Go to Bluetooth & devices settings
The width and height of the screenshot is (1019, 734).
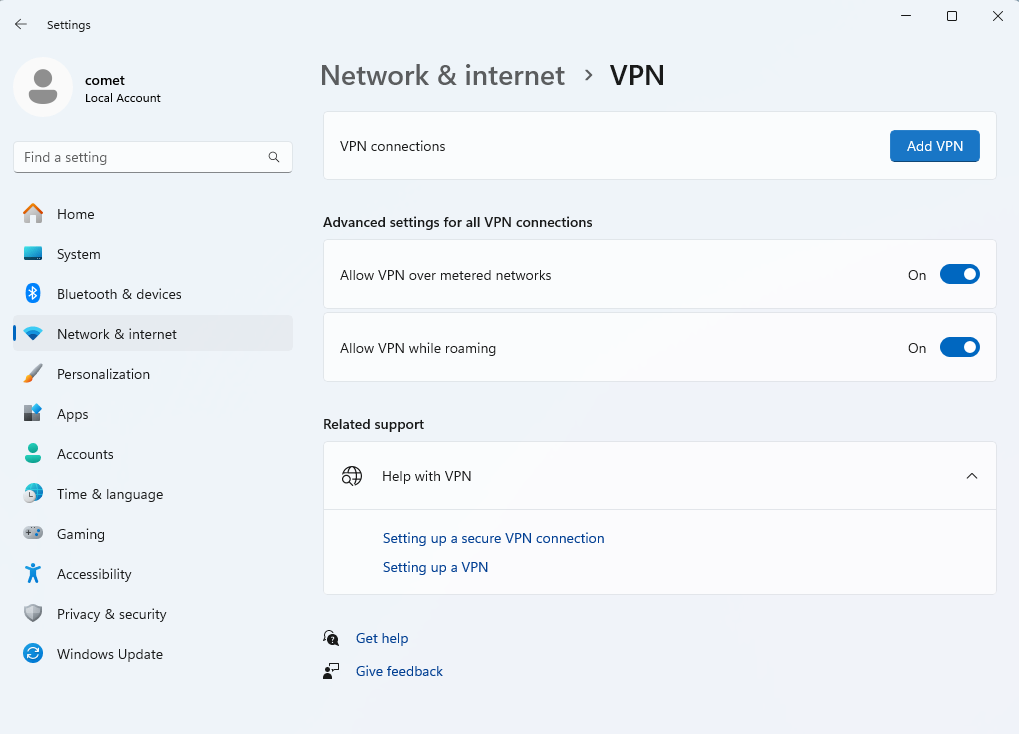click(x=153, y=294)
